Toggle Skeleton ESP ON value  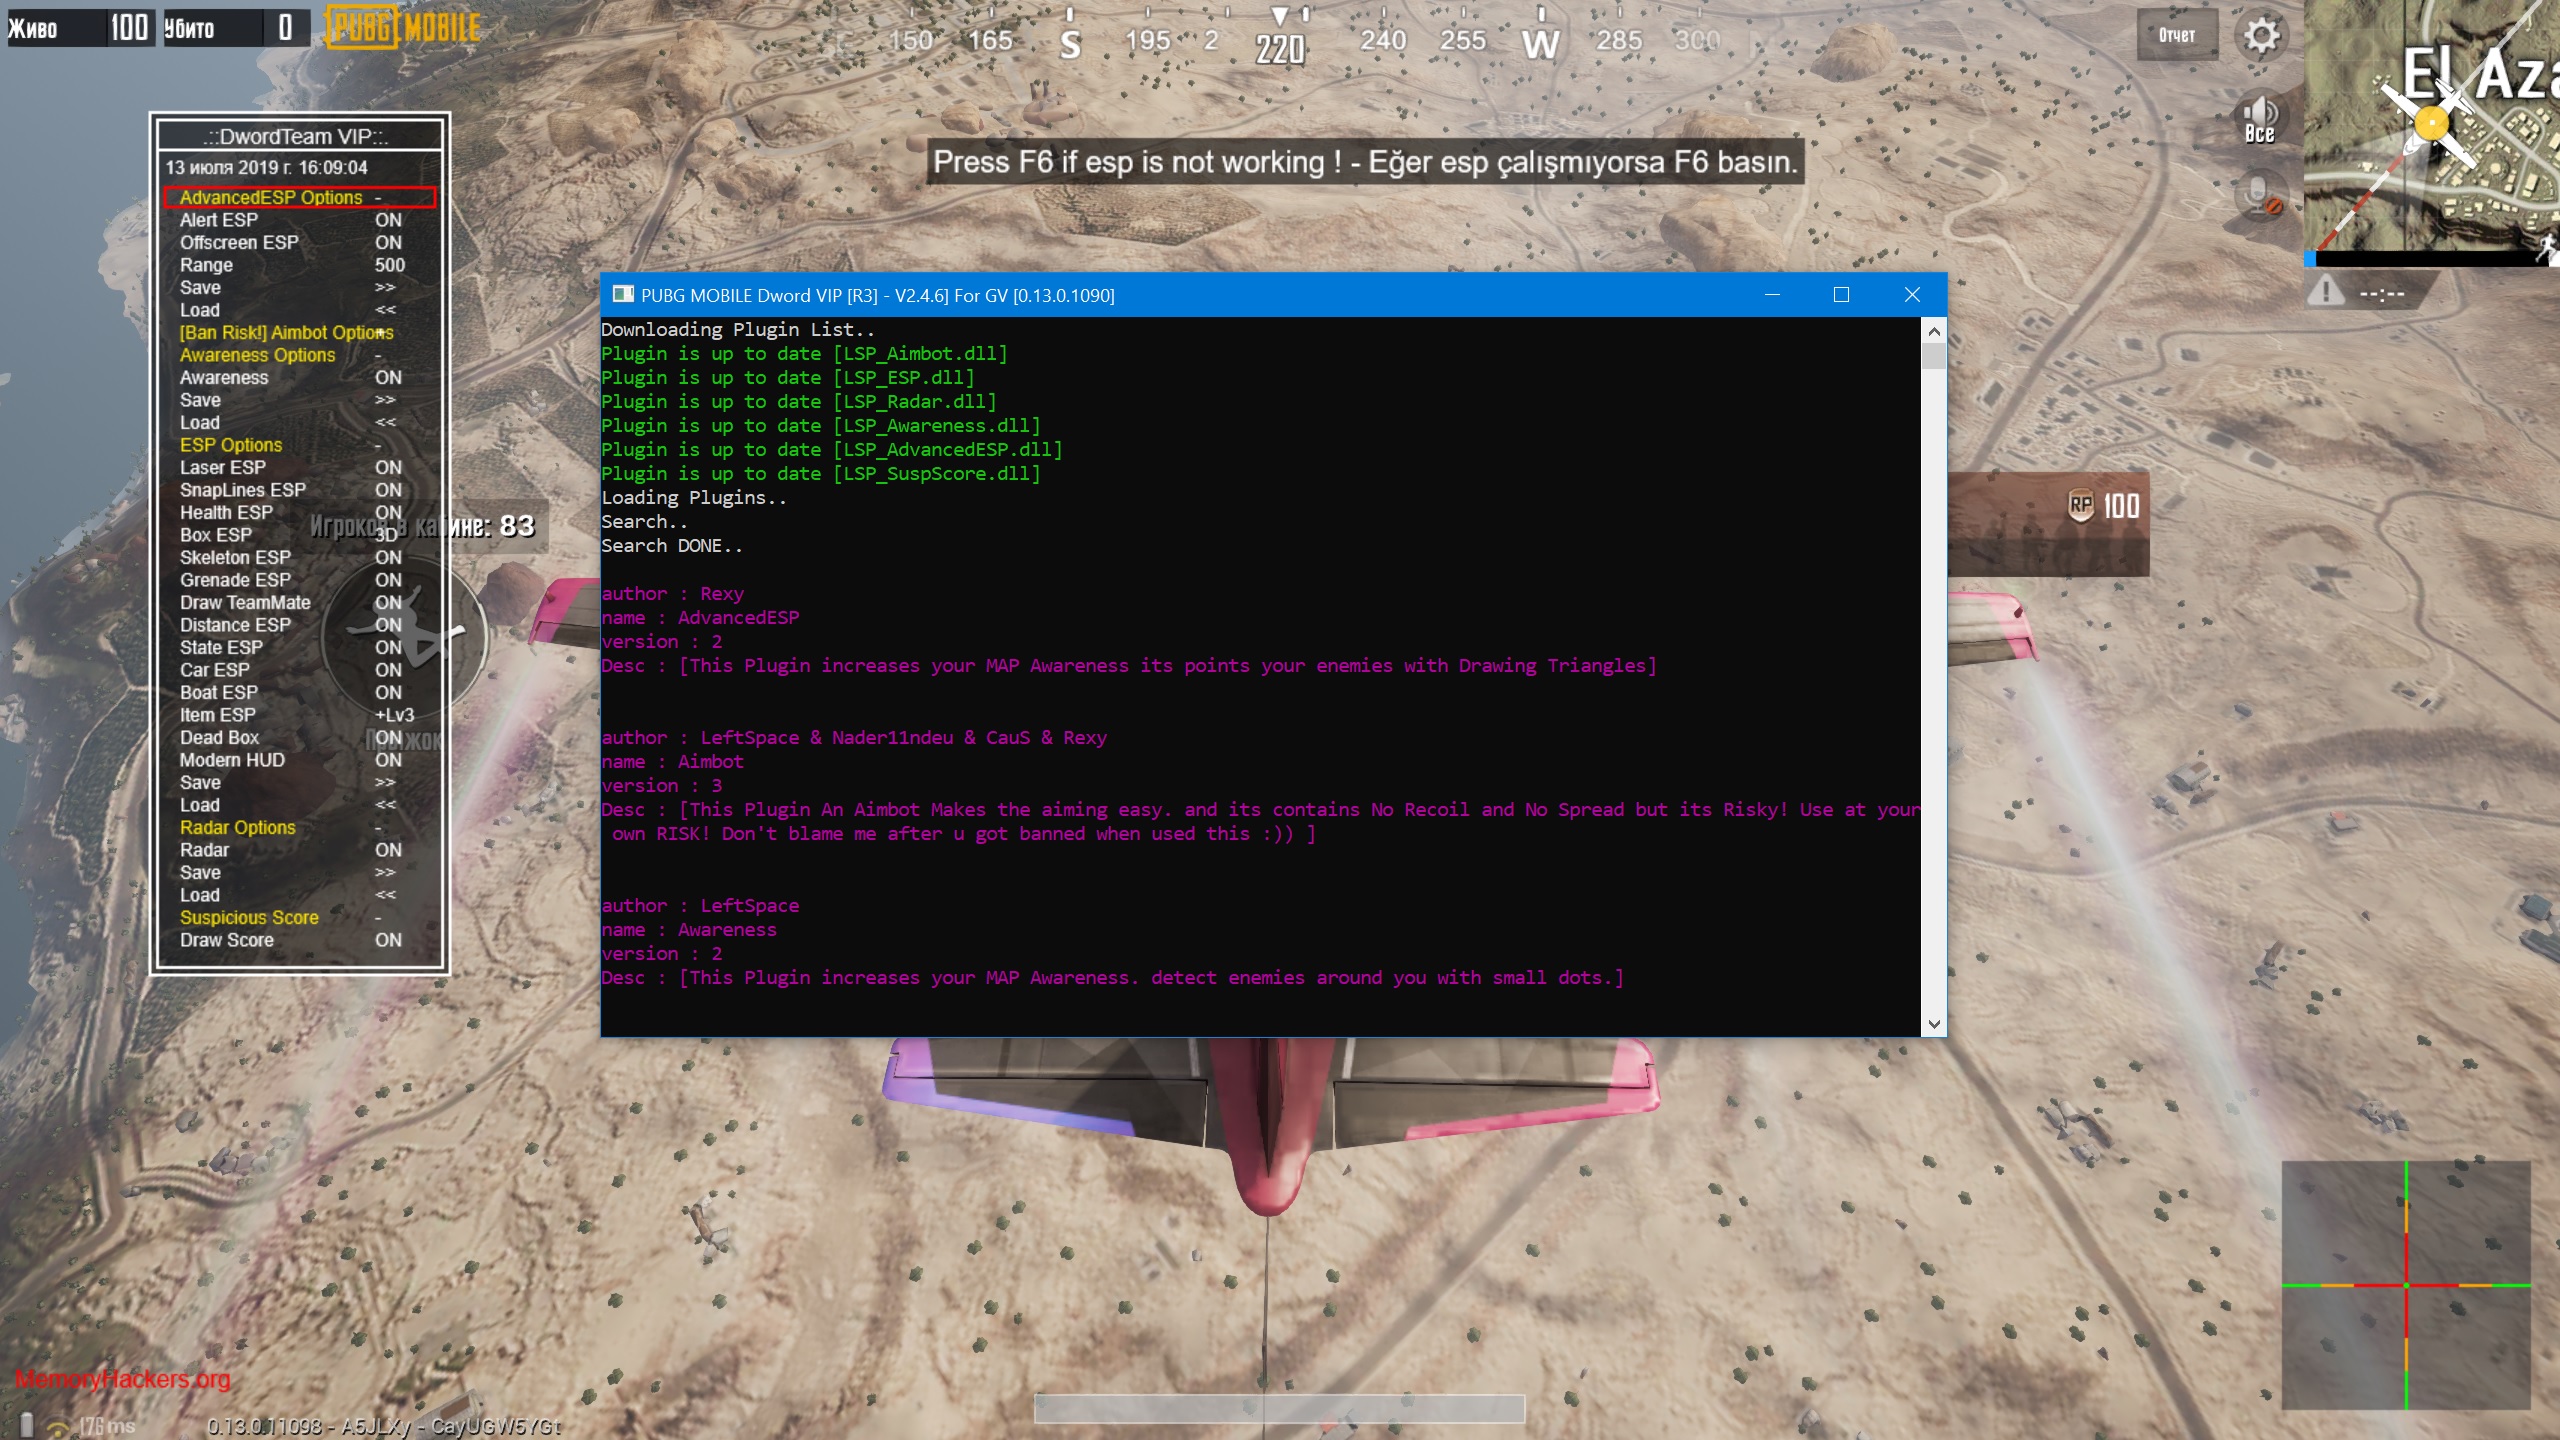click(388, 557)
